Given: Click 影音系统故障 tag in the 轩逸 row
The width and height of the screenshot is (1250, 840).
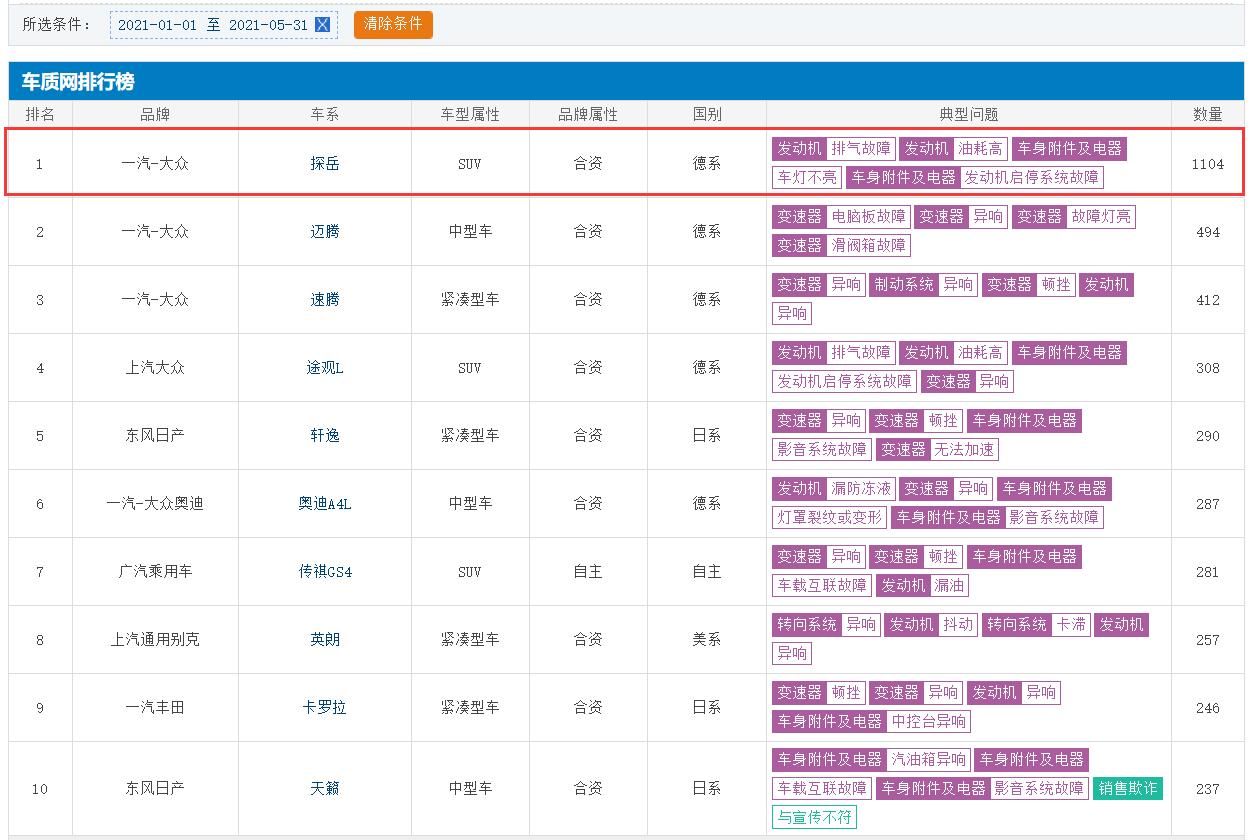Looking at the screenshot, I should coord(821,450).
